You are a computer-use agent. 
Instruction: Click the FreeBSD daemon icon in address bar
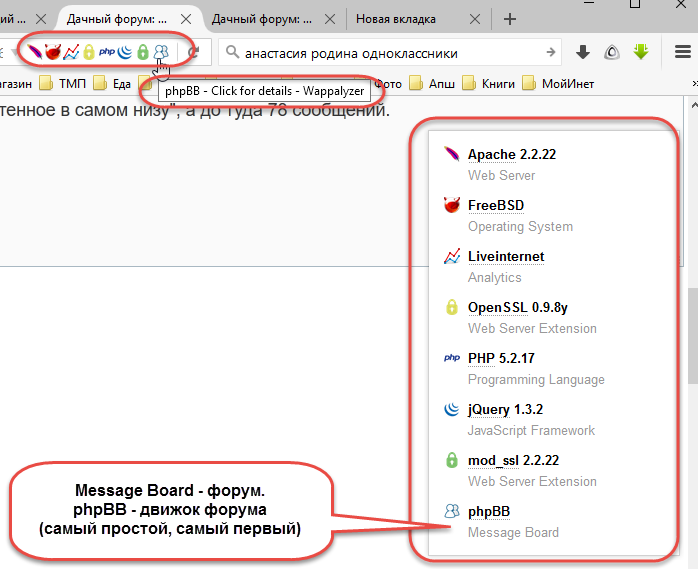coord(53,52)
